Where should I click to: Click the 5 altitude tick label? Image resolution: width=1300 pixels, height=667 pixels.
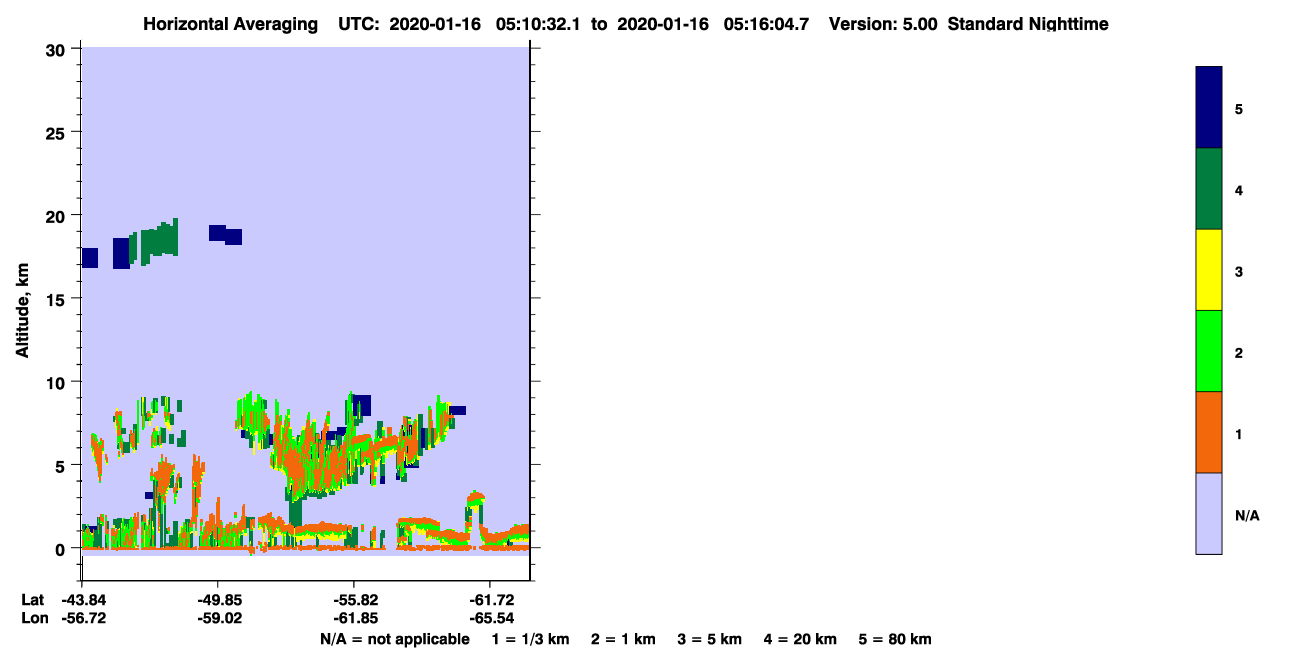(x=62, y=465)
